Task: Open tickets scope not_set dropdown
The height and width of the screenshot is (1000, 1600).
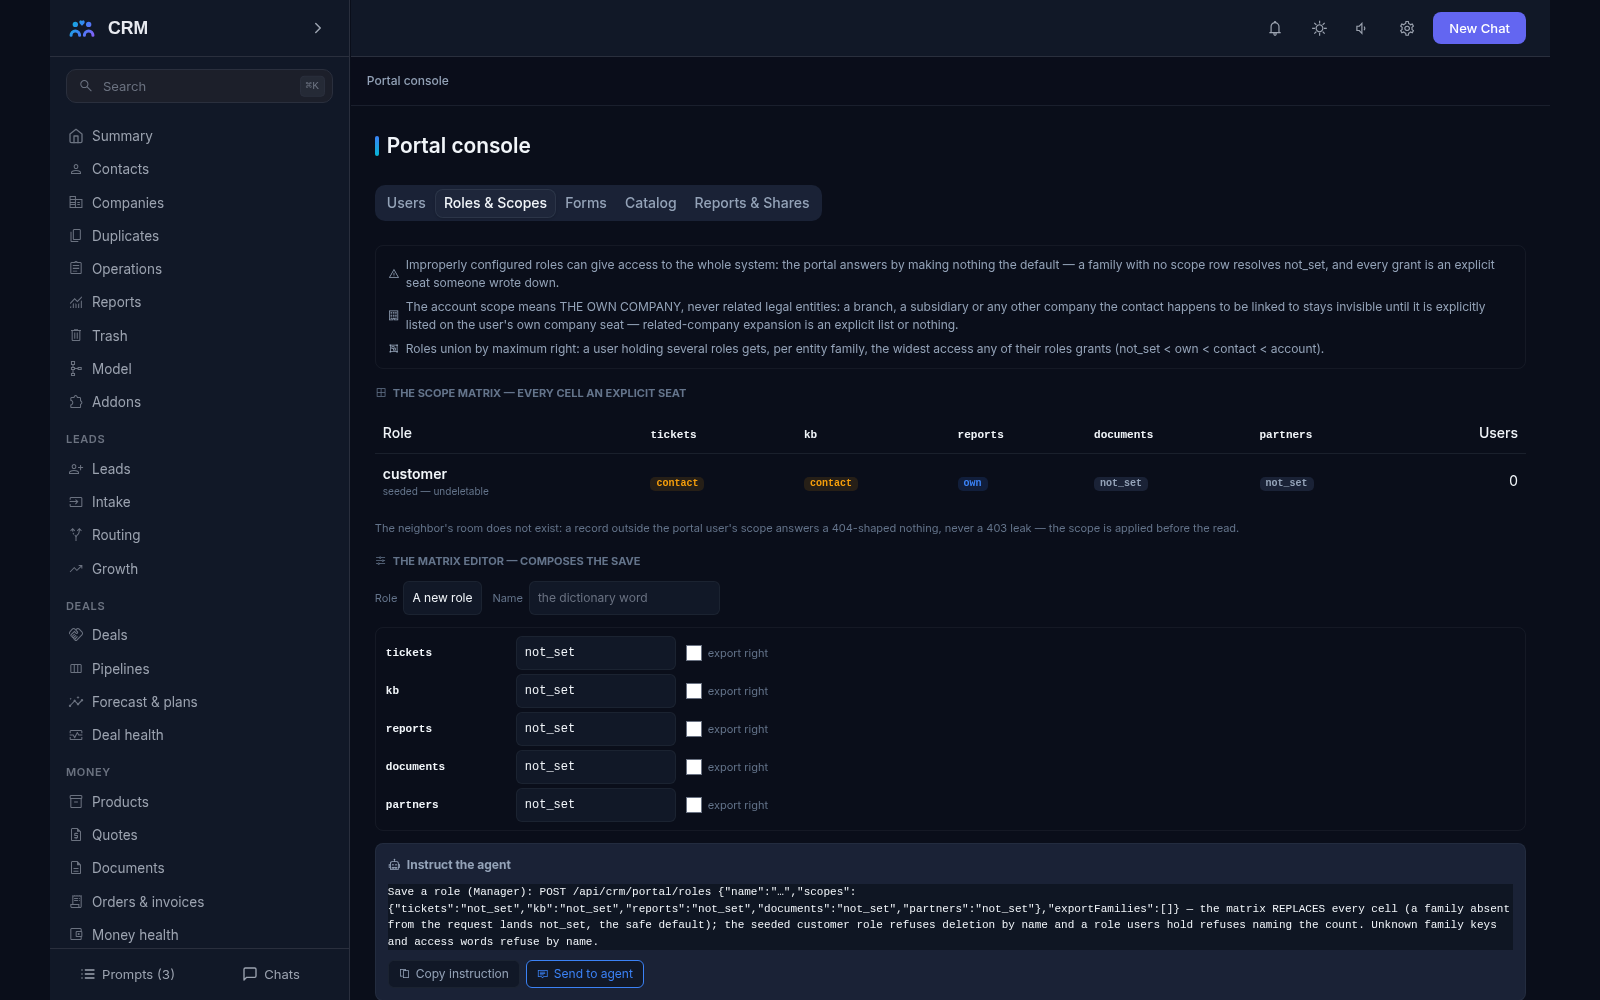Action: [x=596, y=653]
